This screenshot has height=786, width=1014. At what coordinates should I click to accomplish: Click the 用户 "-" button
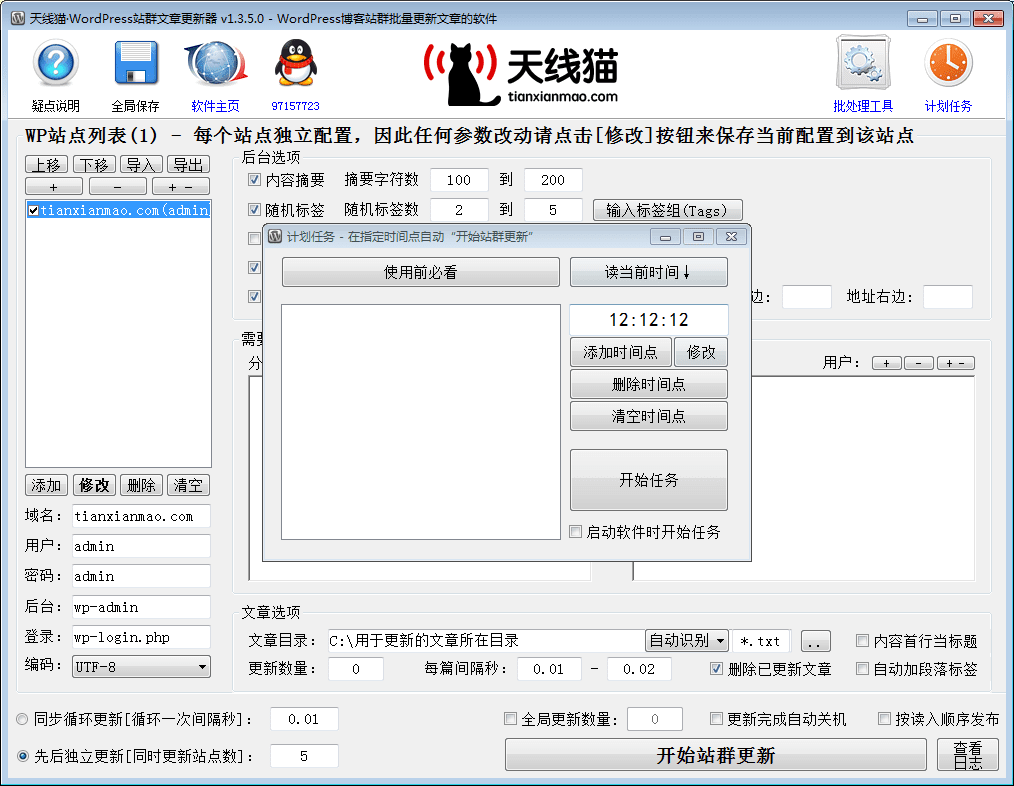pos(919,363)
